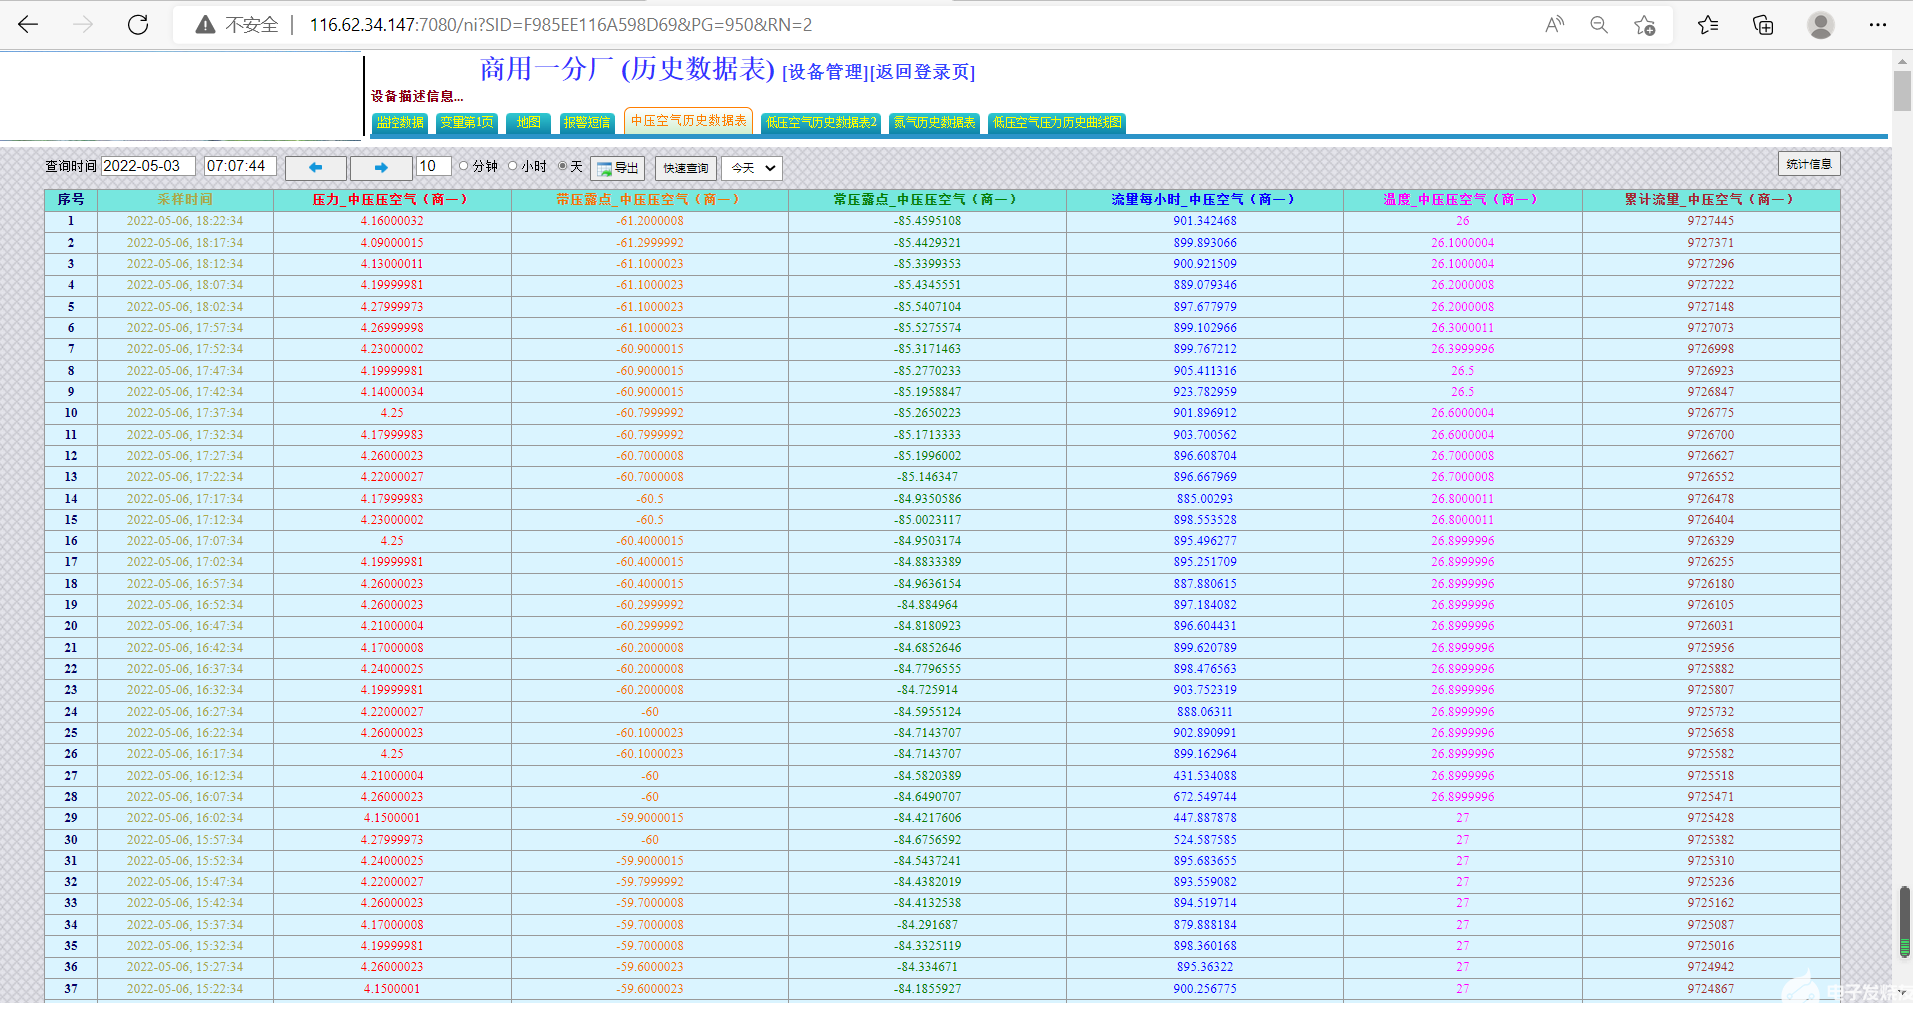Click the flow value 431.534088
The height and width of the screenshot is (1017, 1921).
(x=1205, y=776)
